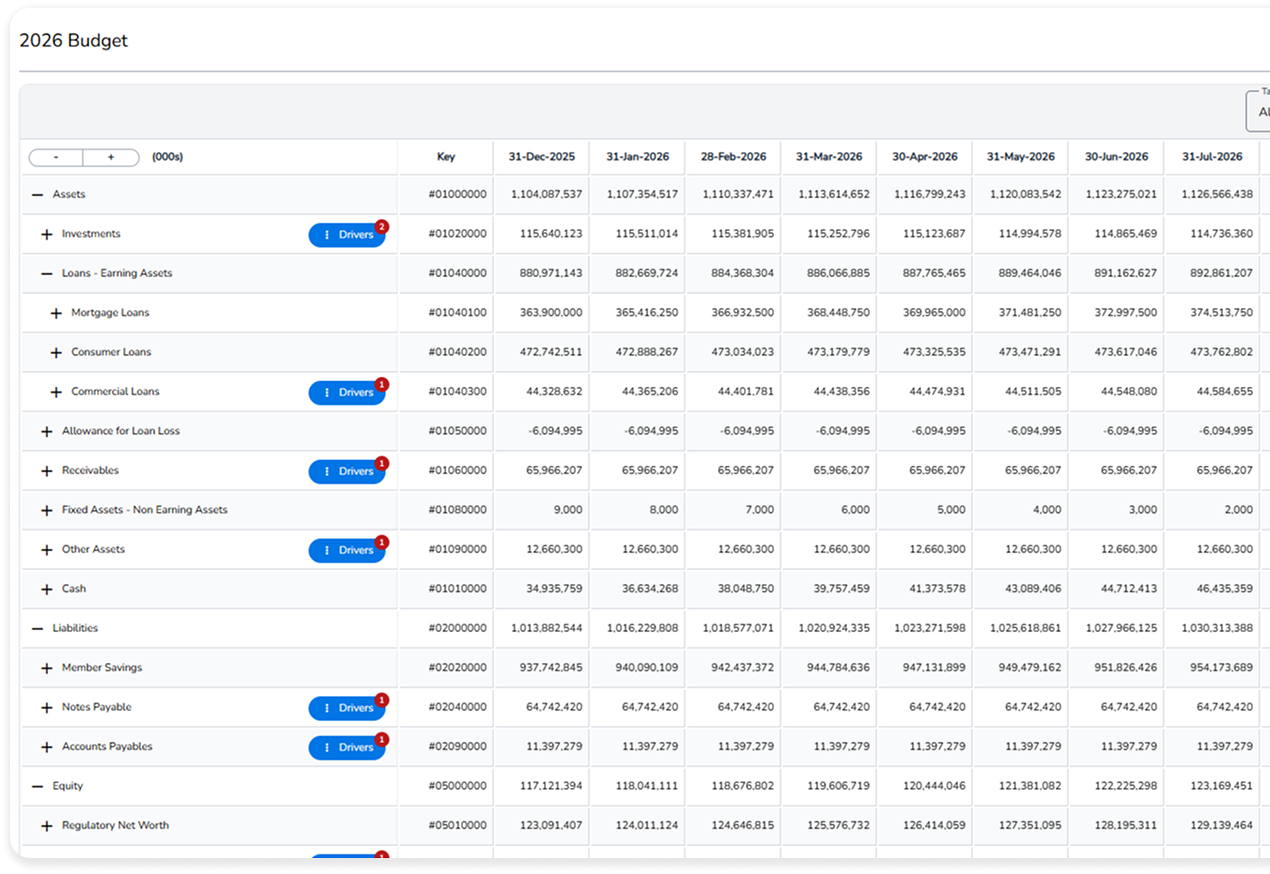1270x874 pixels.
Task: Expand the Other Assets row
Action: tap(46, 550)
